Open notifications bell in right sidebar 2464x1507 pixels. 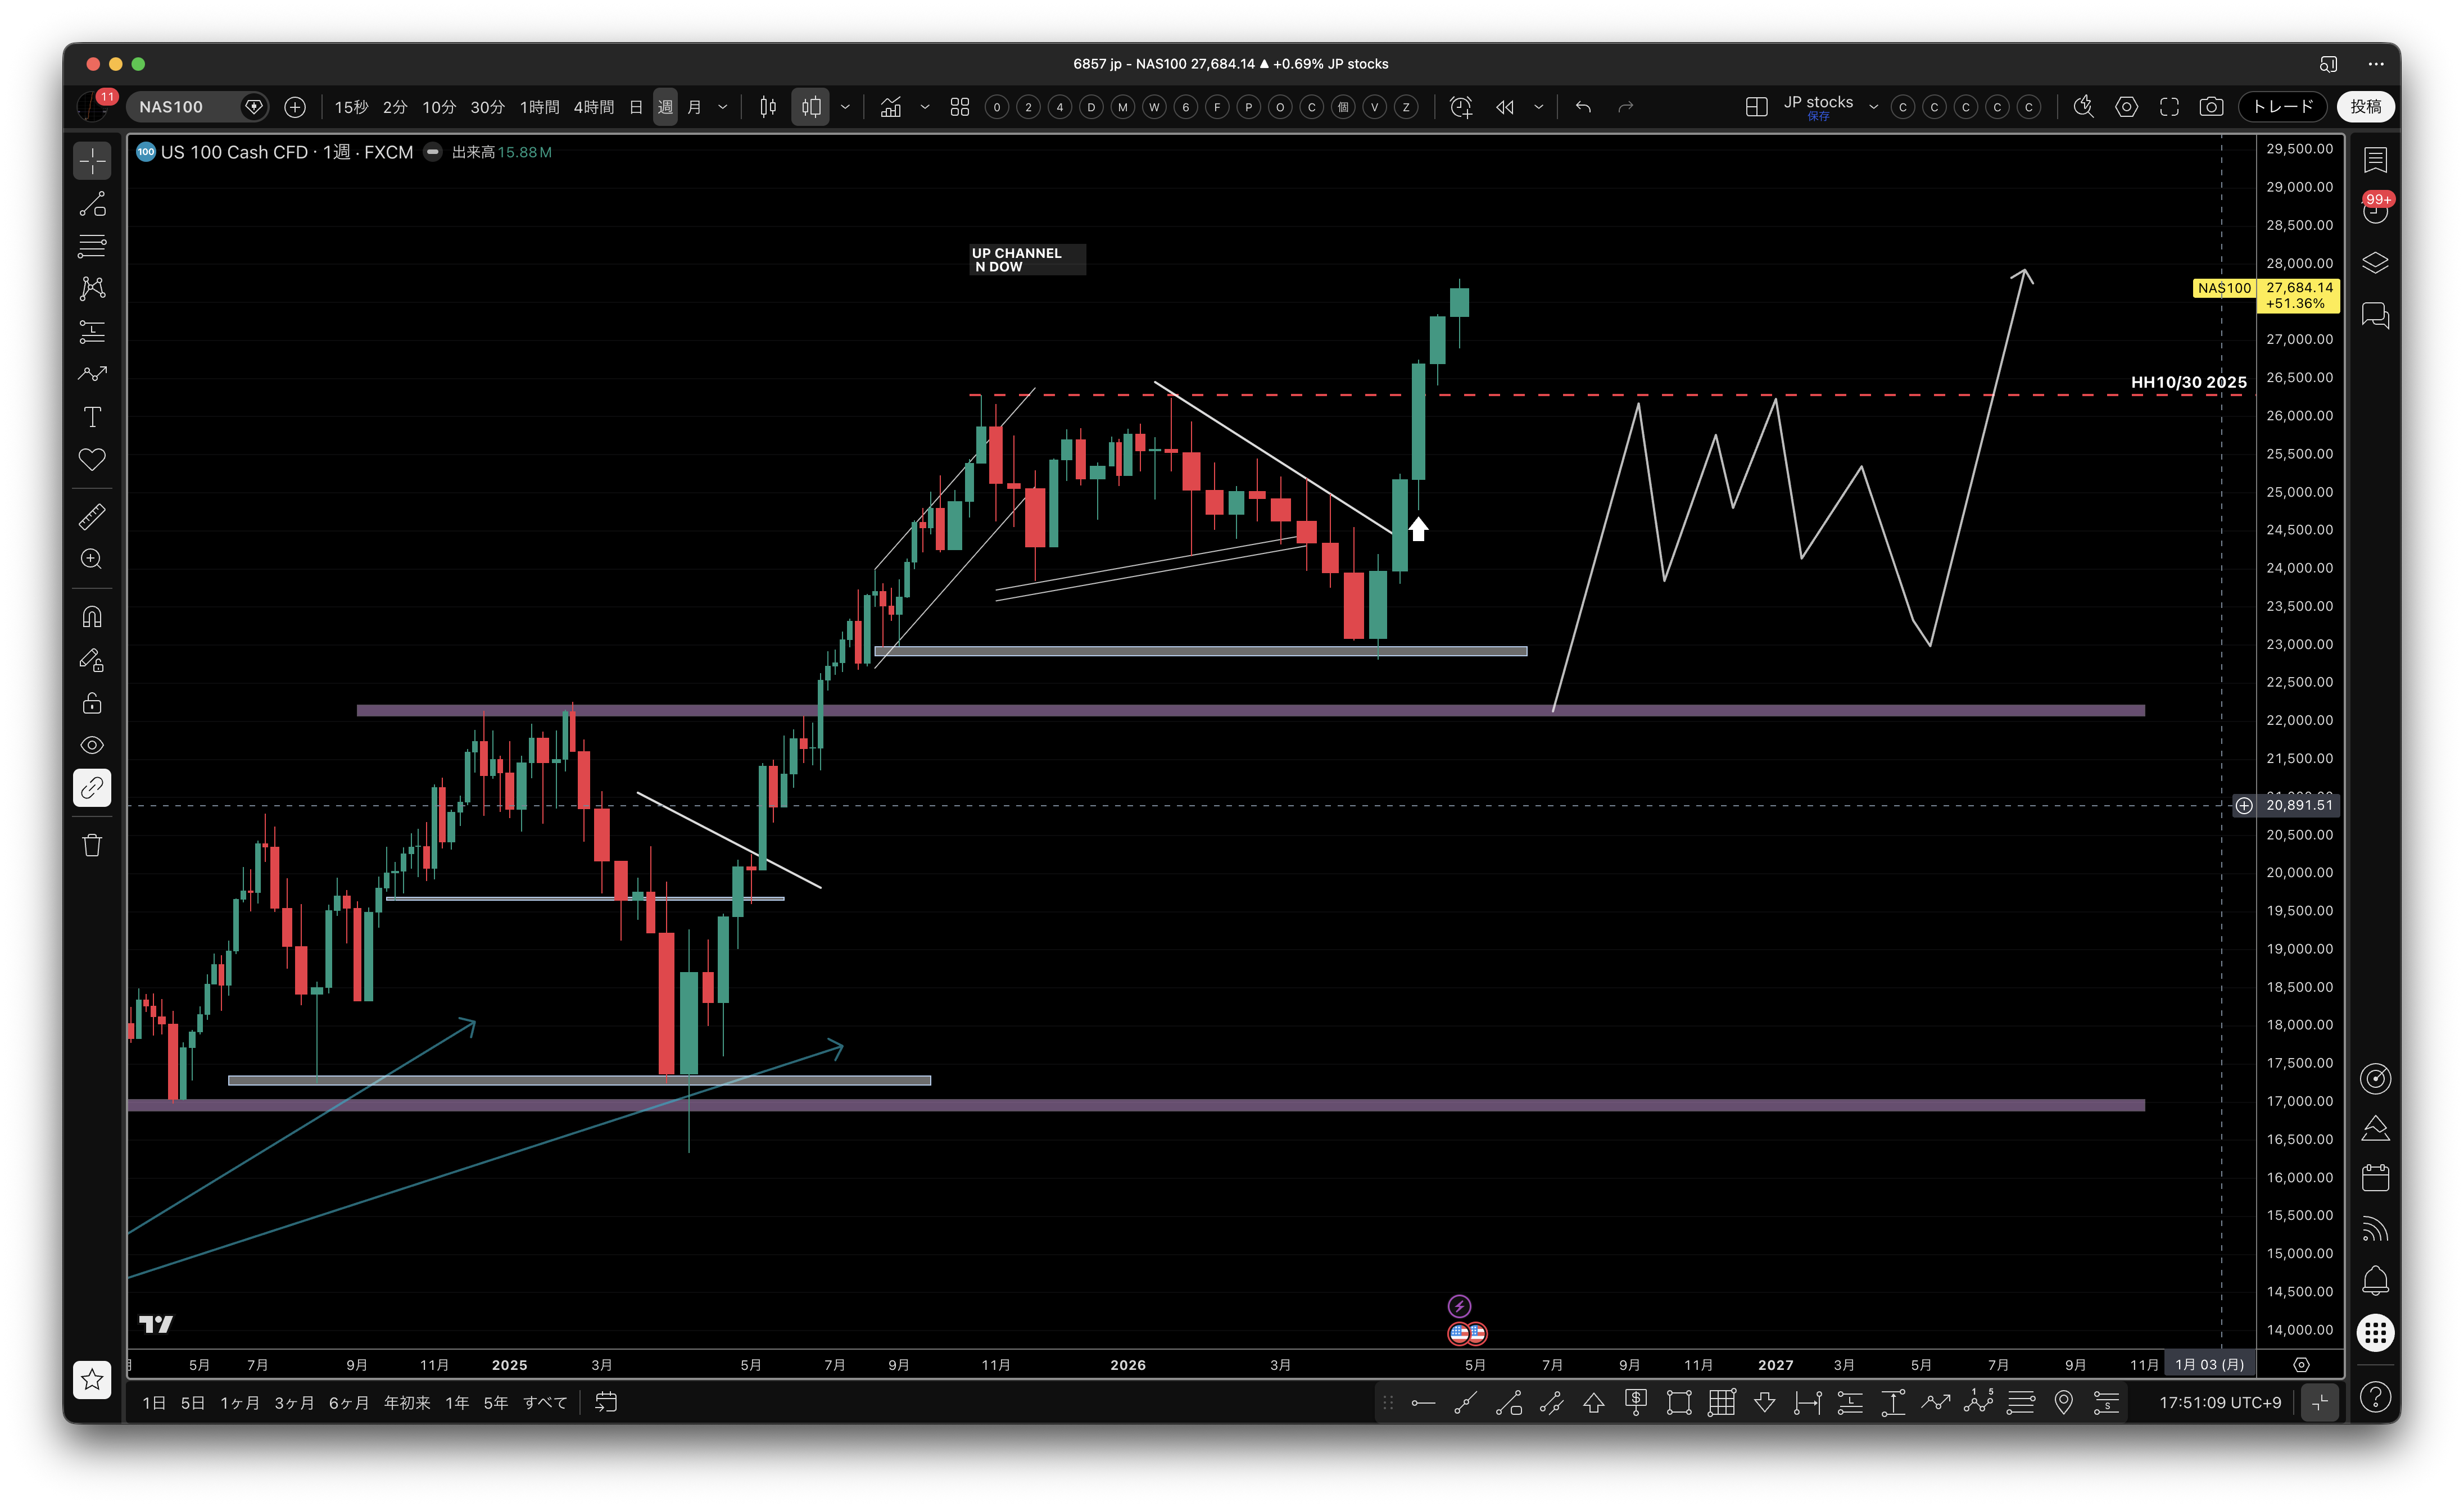(2376, 1281)
